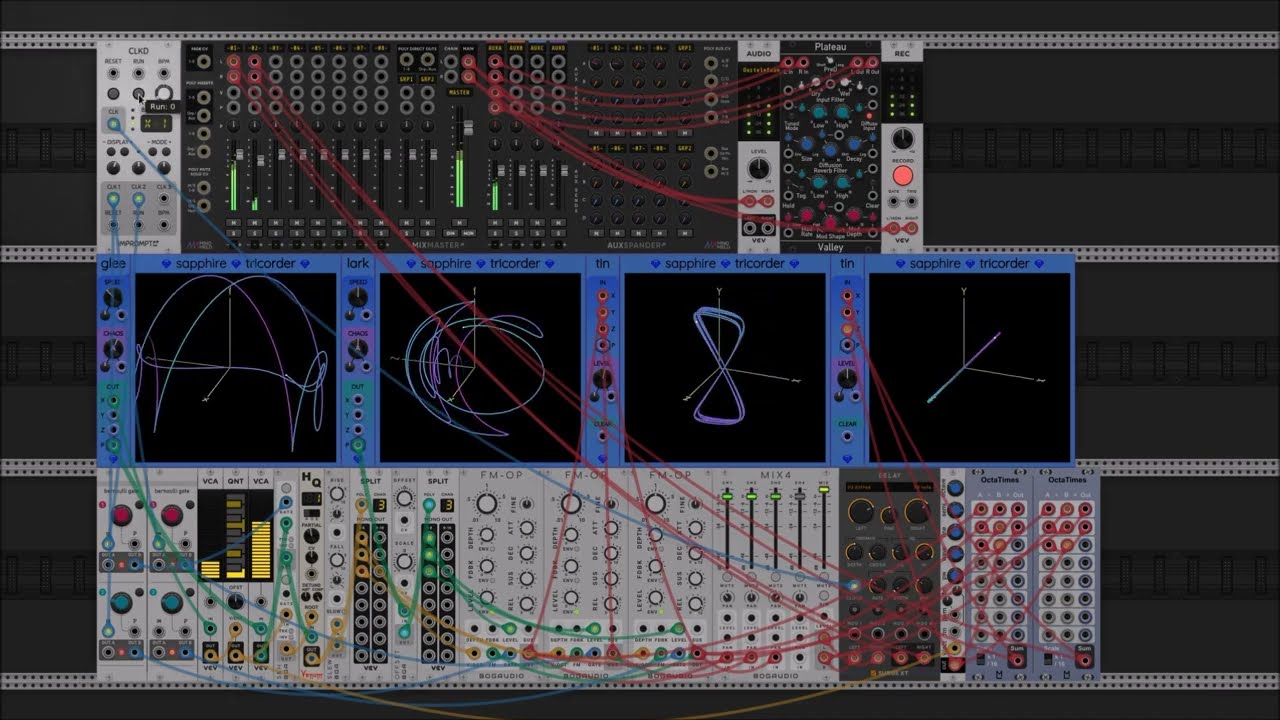The height and width of the screenshot is (720, 1280).
Task: Click the CLKD ratio display showing X 1
Action: coord(156,123)
